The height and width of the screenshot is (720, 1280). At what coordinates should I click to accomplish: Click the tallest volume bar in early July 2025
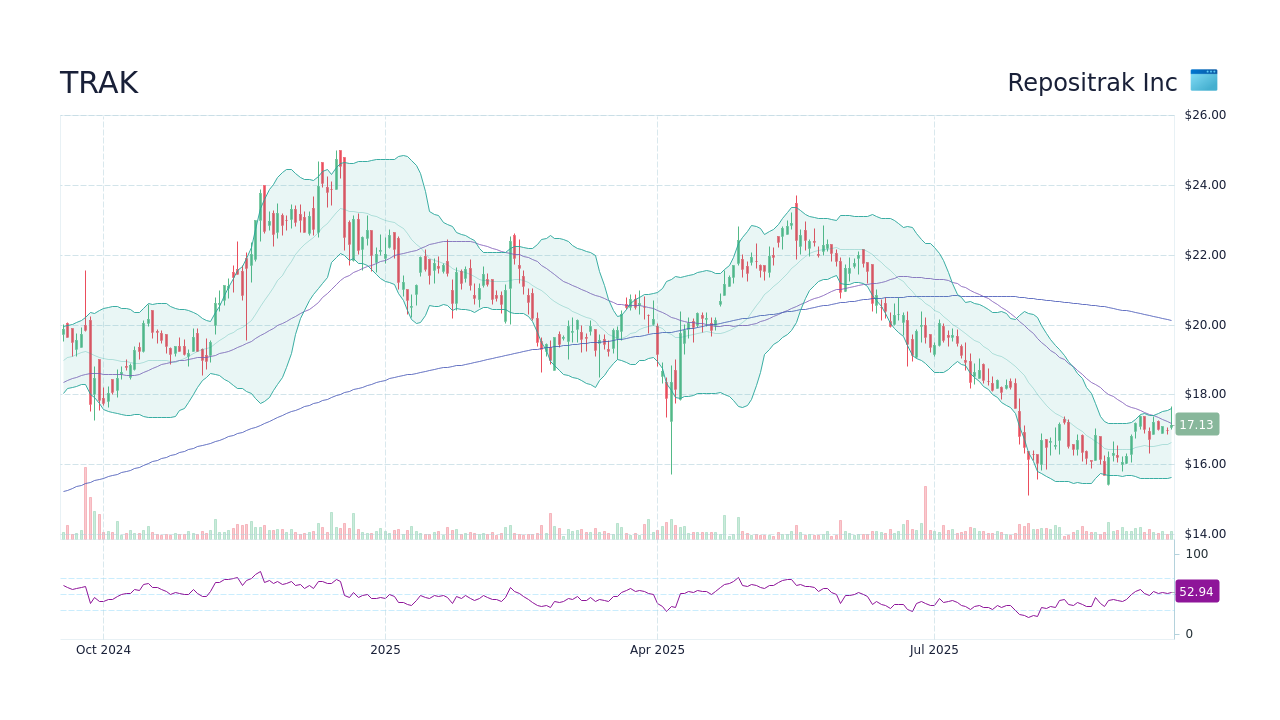pos(925,513)
